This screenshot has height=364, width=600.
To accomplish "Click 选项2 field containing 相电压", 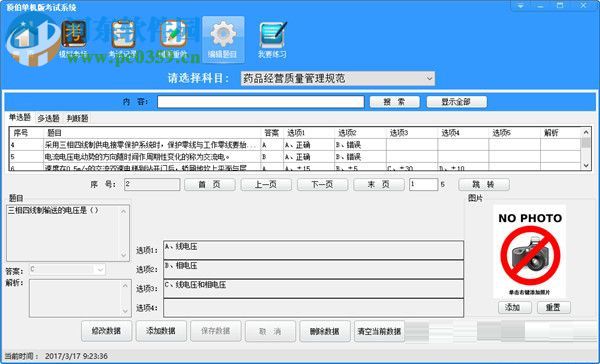I will click(x=313, y=269).
